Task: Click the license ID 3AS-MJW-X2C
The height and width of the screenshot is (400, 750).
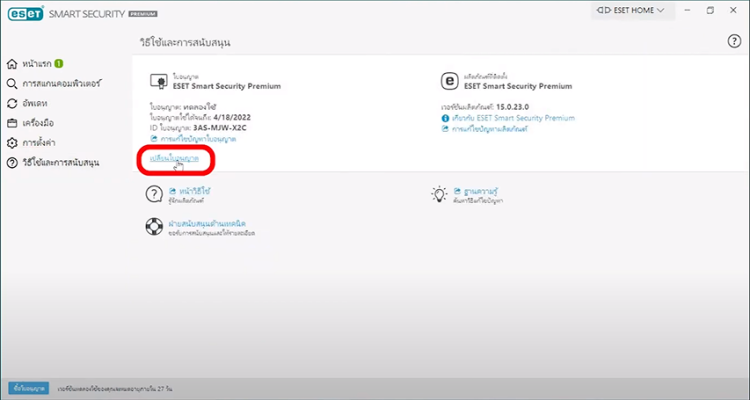Action: click(220, 128)
